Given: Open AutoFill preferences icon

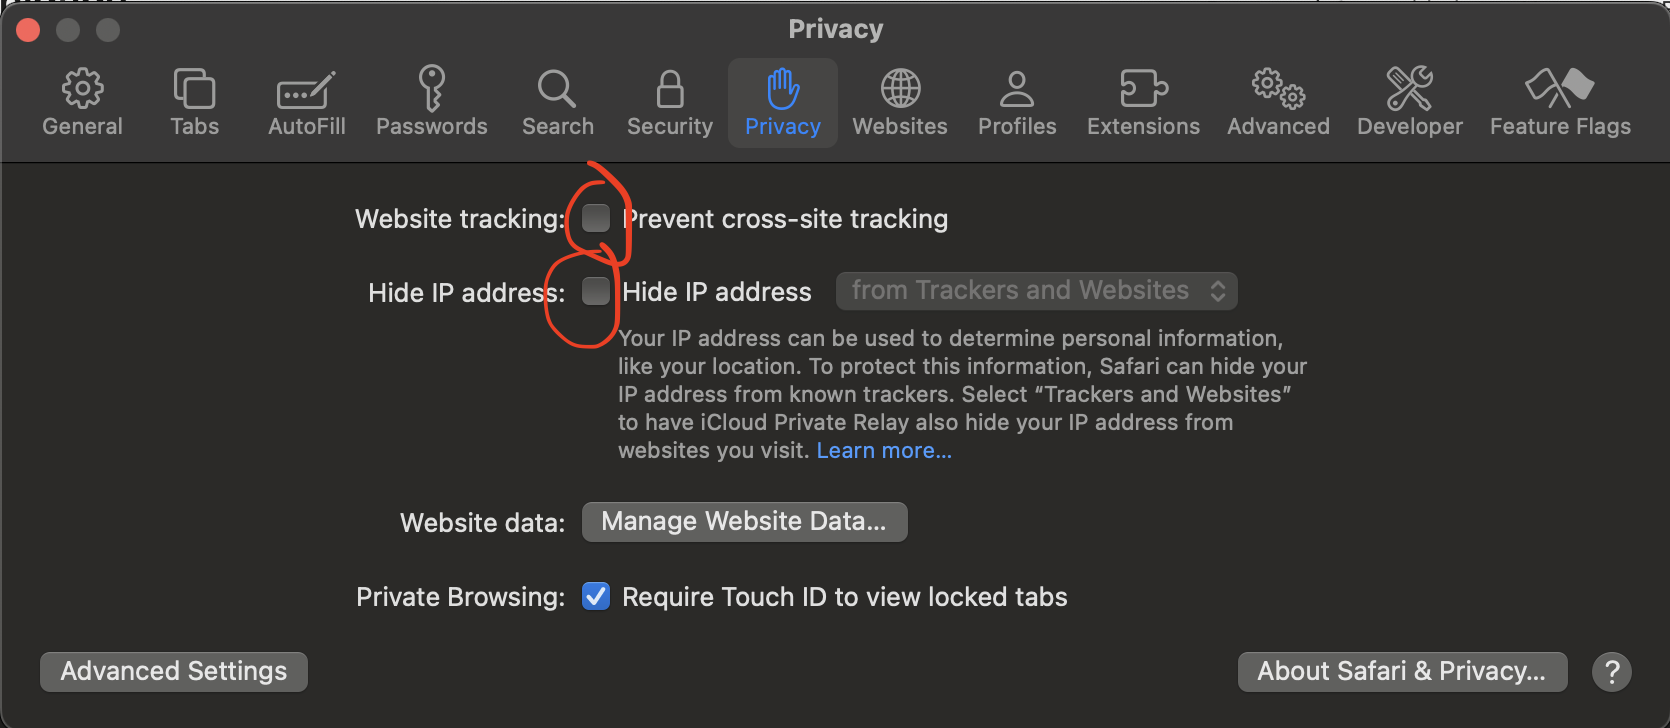Looking at the screenshot, I should tap(306, 90).
